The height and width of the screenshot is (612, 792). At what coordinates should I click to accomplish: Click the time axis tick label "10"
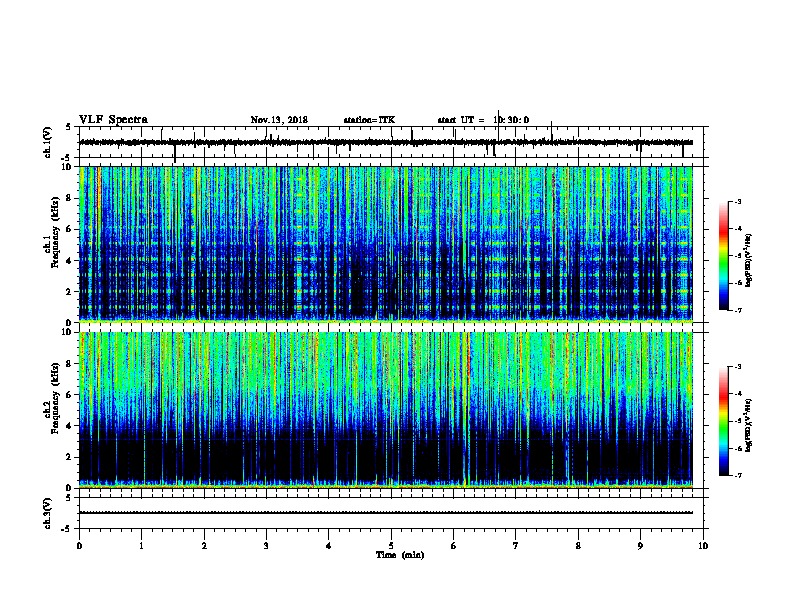click(x=703, y=546)
